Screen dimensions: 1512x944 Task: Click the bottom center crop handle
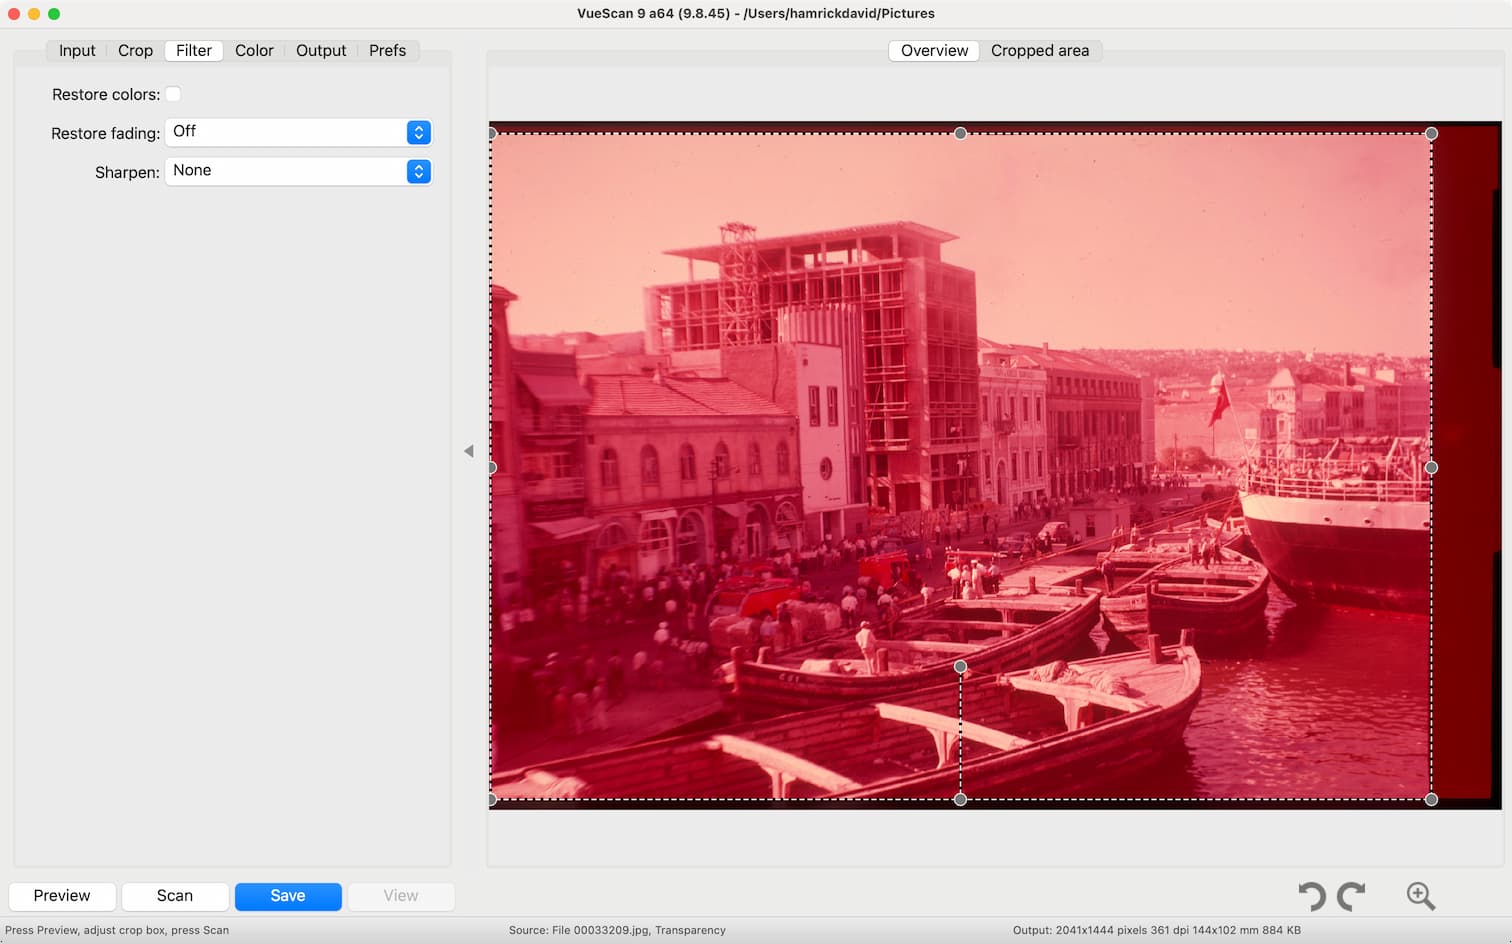[960, 799]
